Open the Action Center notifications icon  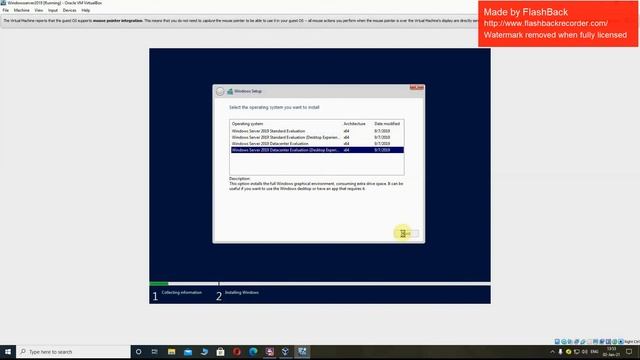coord(629,352)
